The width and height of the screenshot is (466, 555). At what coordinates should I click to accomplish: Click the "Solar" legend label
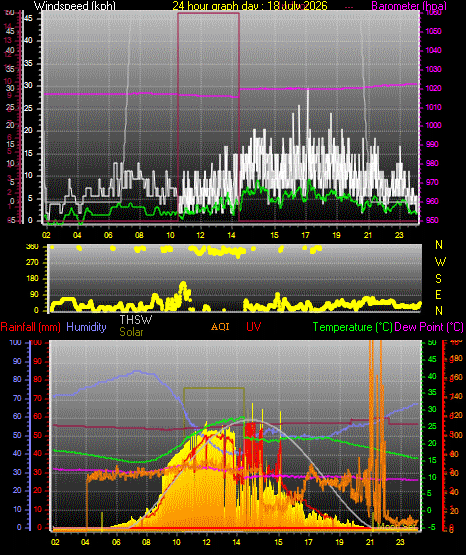click(x=131, y=332)
